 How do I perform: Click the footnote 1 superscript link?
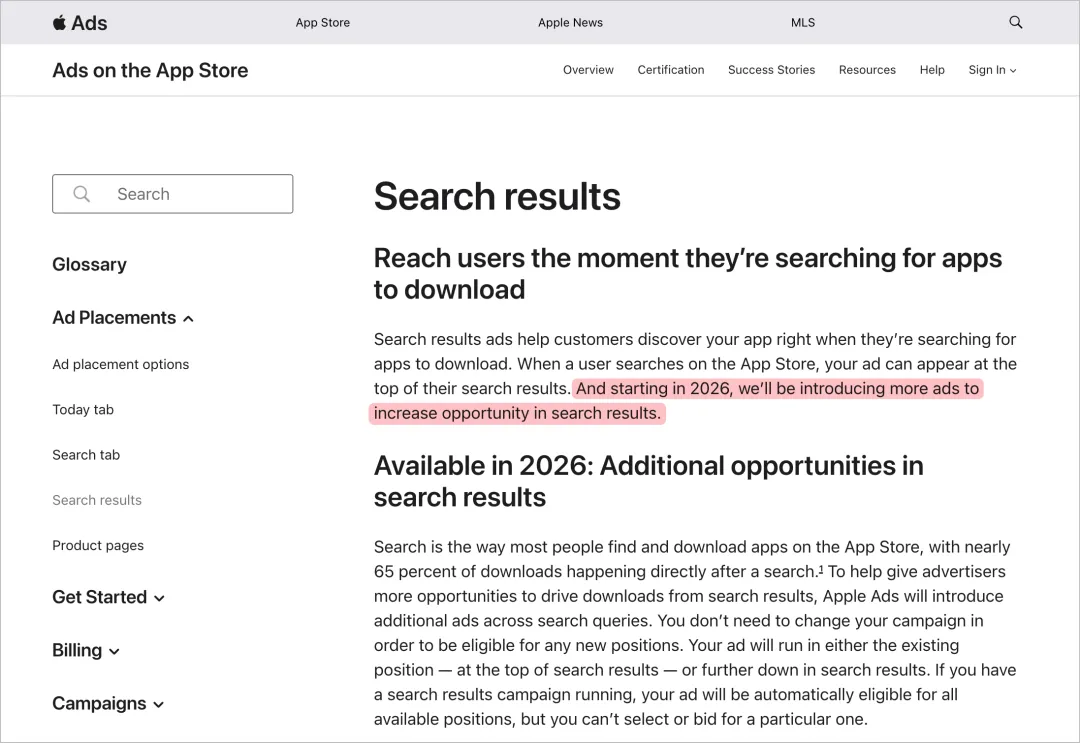pyautogui.click(x=820, y=569)
